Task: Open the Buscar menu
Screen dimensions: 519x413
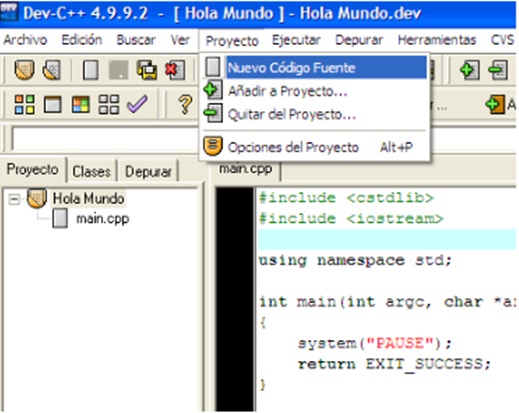Action: coord(136,40)
